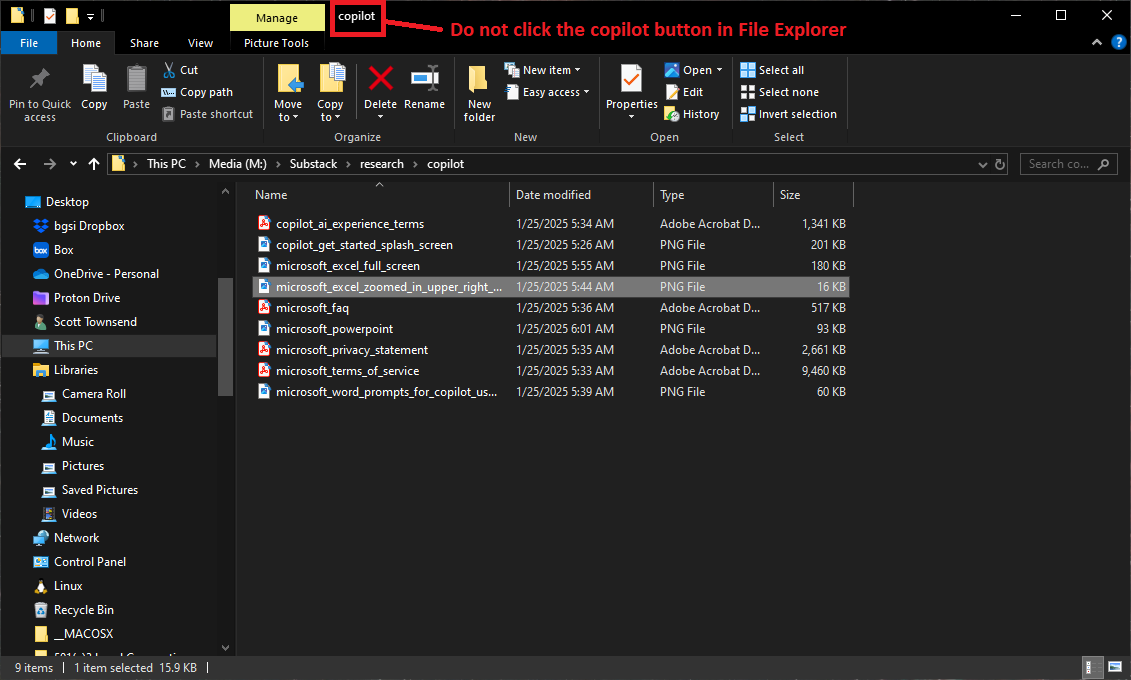Click the navigation pane scrollbar
The image size is (1131, 680).
(226, 337)
